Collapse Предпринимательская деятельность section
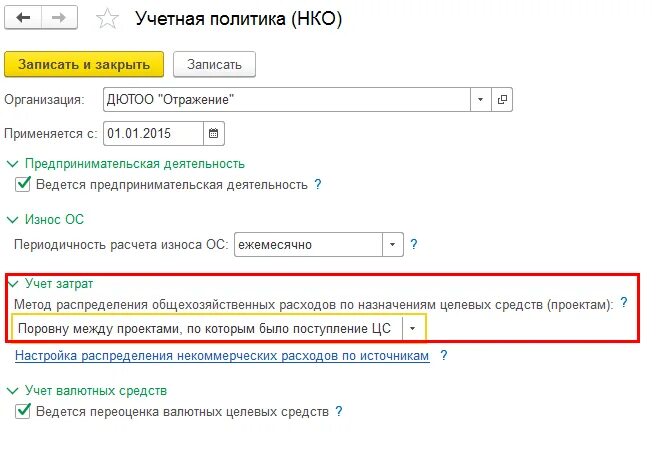The width and height of the screenshot is (658, 463). click(13, 164)
